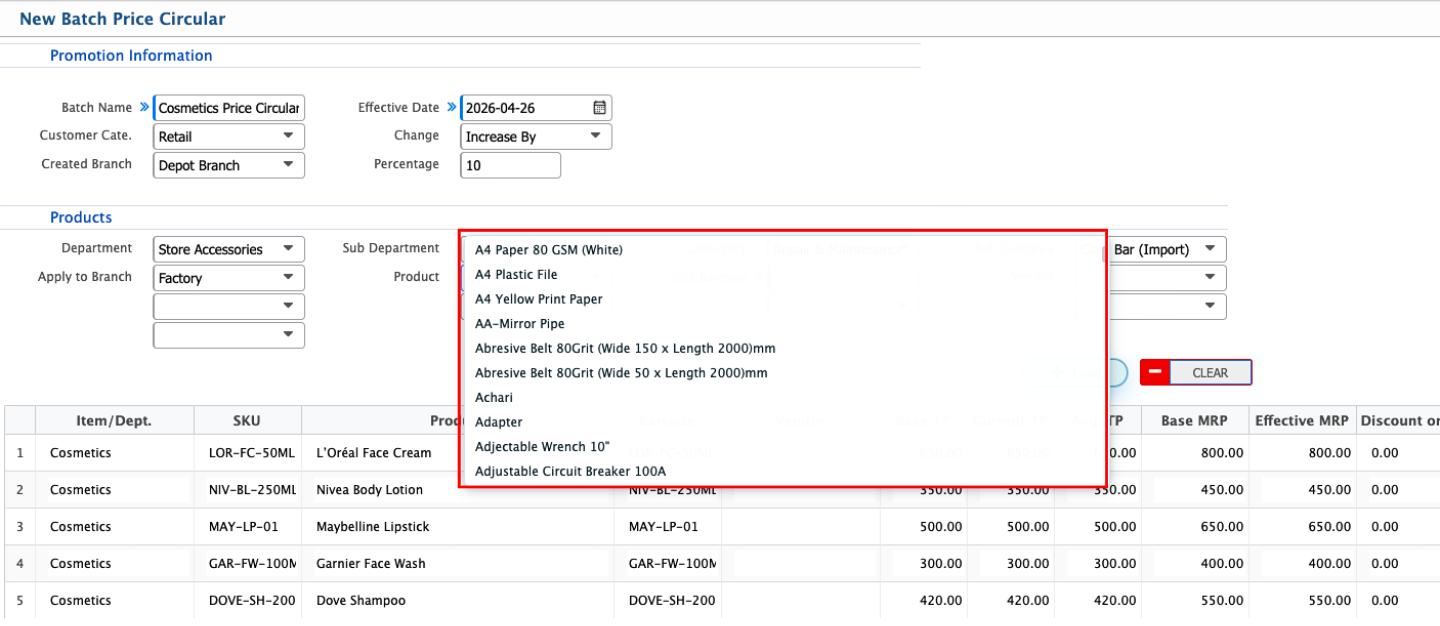Open the Bar (Import) dropdown arrow
The width and height of the screenshot is (1440, 626).
coord(1210,249)
